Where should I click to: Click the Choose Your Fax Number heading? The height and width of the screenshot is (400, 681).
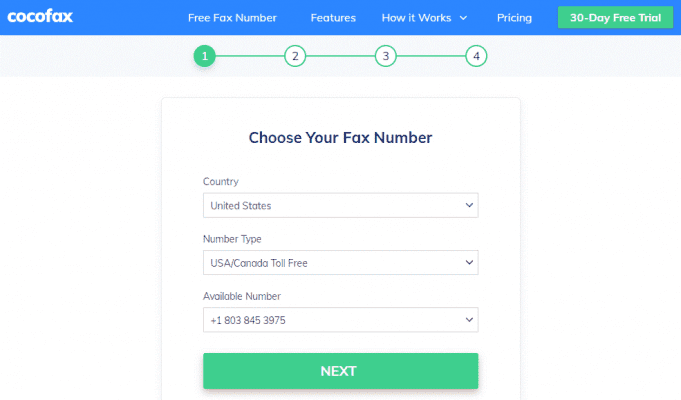point(340,138)
